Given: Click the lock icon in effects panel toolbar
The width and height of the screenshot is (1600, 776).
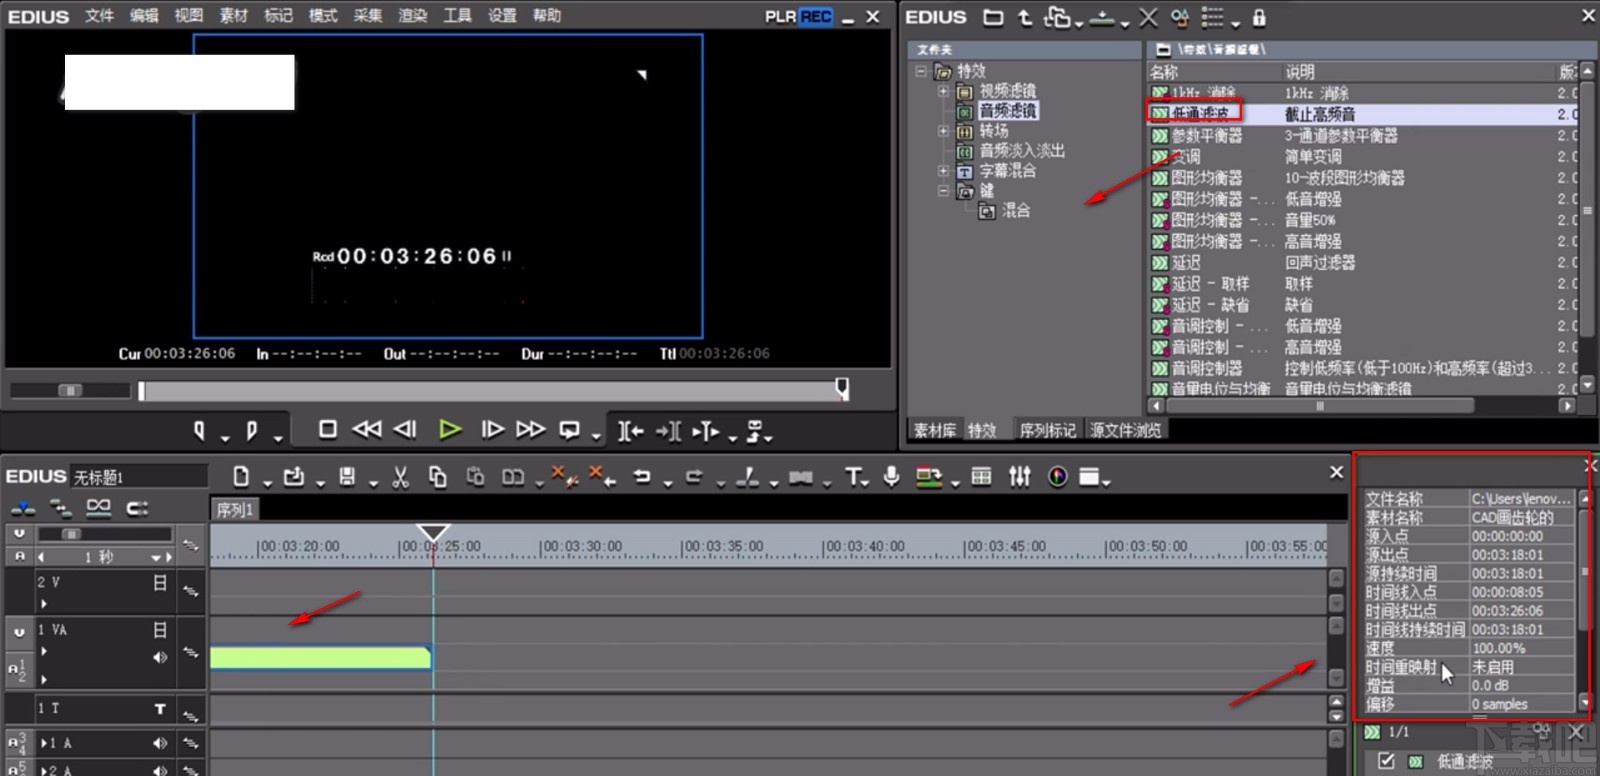Looking at the screenshot, I should pyautogui.click(x=1259, y=17).
